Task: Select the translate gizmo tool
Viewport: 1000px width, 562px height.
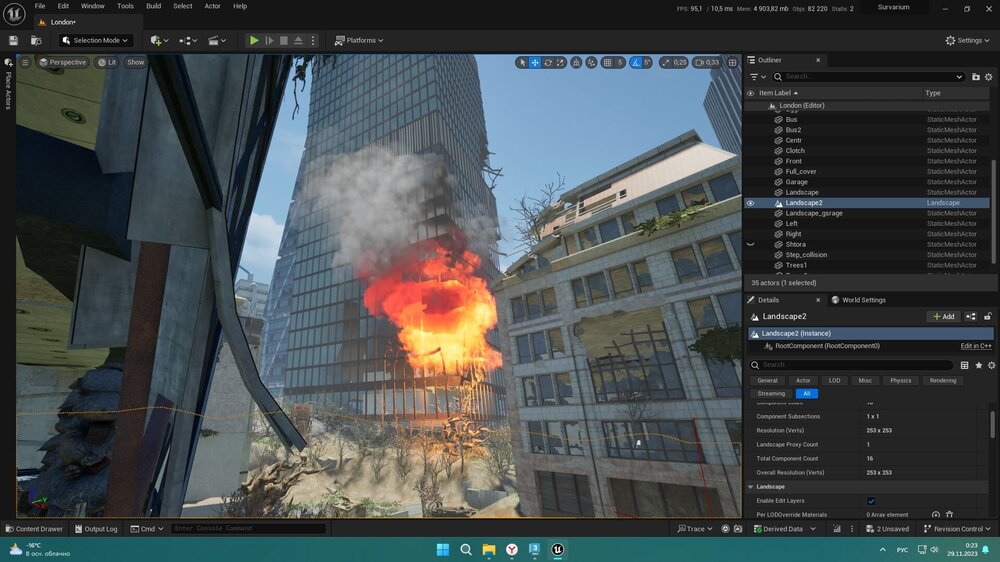Action: point(535,62)
